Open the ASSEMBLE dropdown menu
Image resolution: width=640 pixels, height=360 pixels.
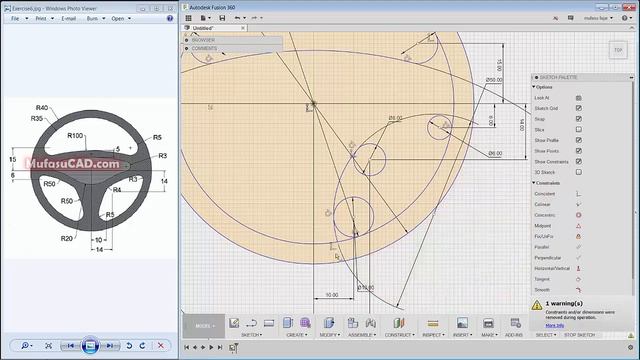click(362, 335)
